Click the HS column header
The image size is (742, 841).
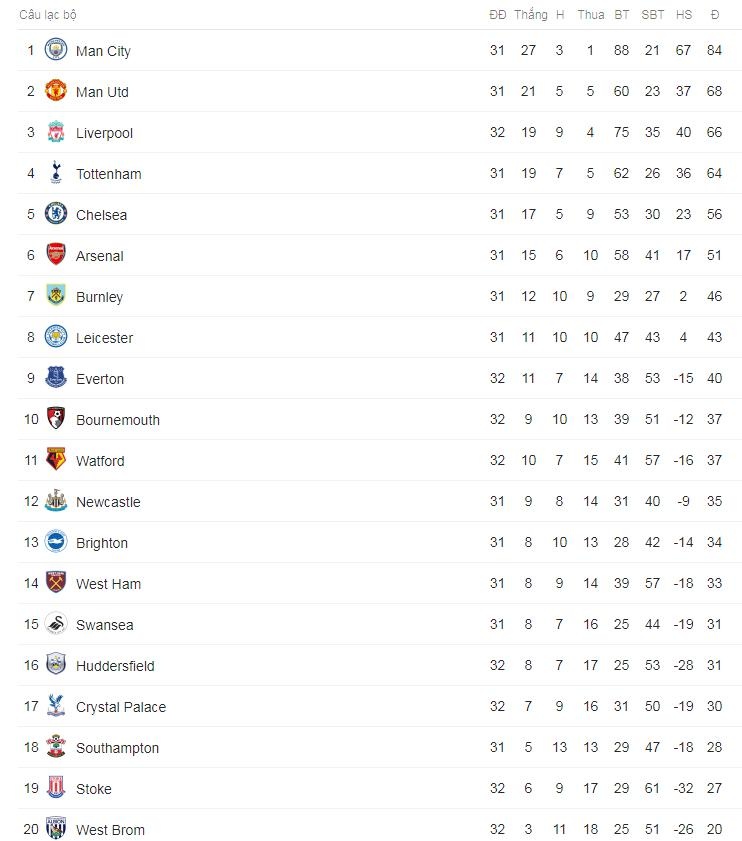[684, 15]
